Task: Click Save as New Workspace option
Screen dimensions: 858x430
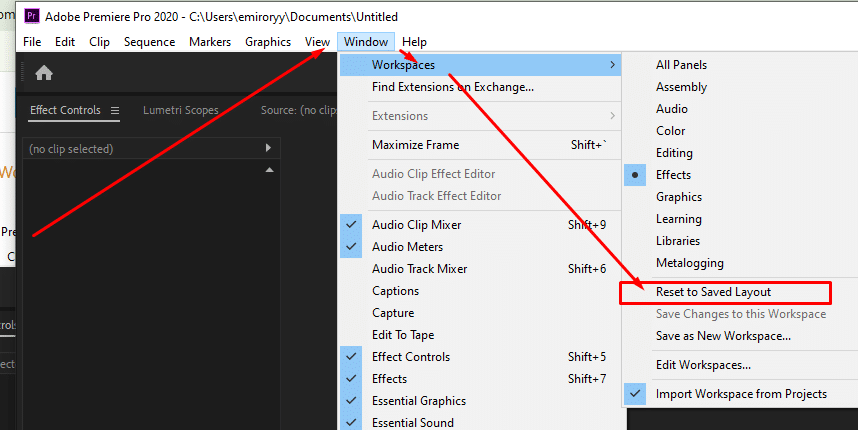Action: tap(723, 336)
